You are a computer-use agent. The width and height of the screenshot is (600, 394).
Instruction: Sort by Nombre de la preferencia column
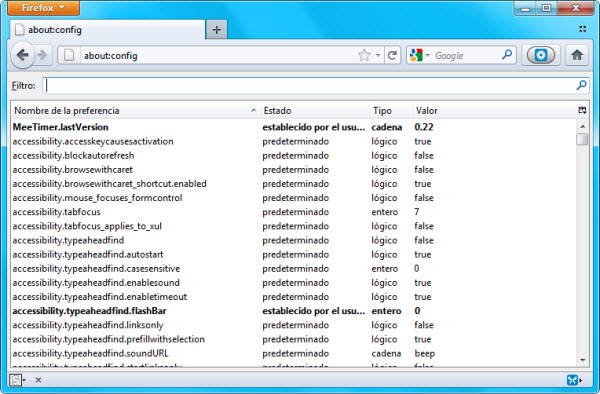pos(135,111)
